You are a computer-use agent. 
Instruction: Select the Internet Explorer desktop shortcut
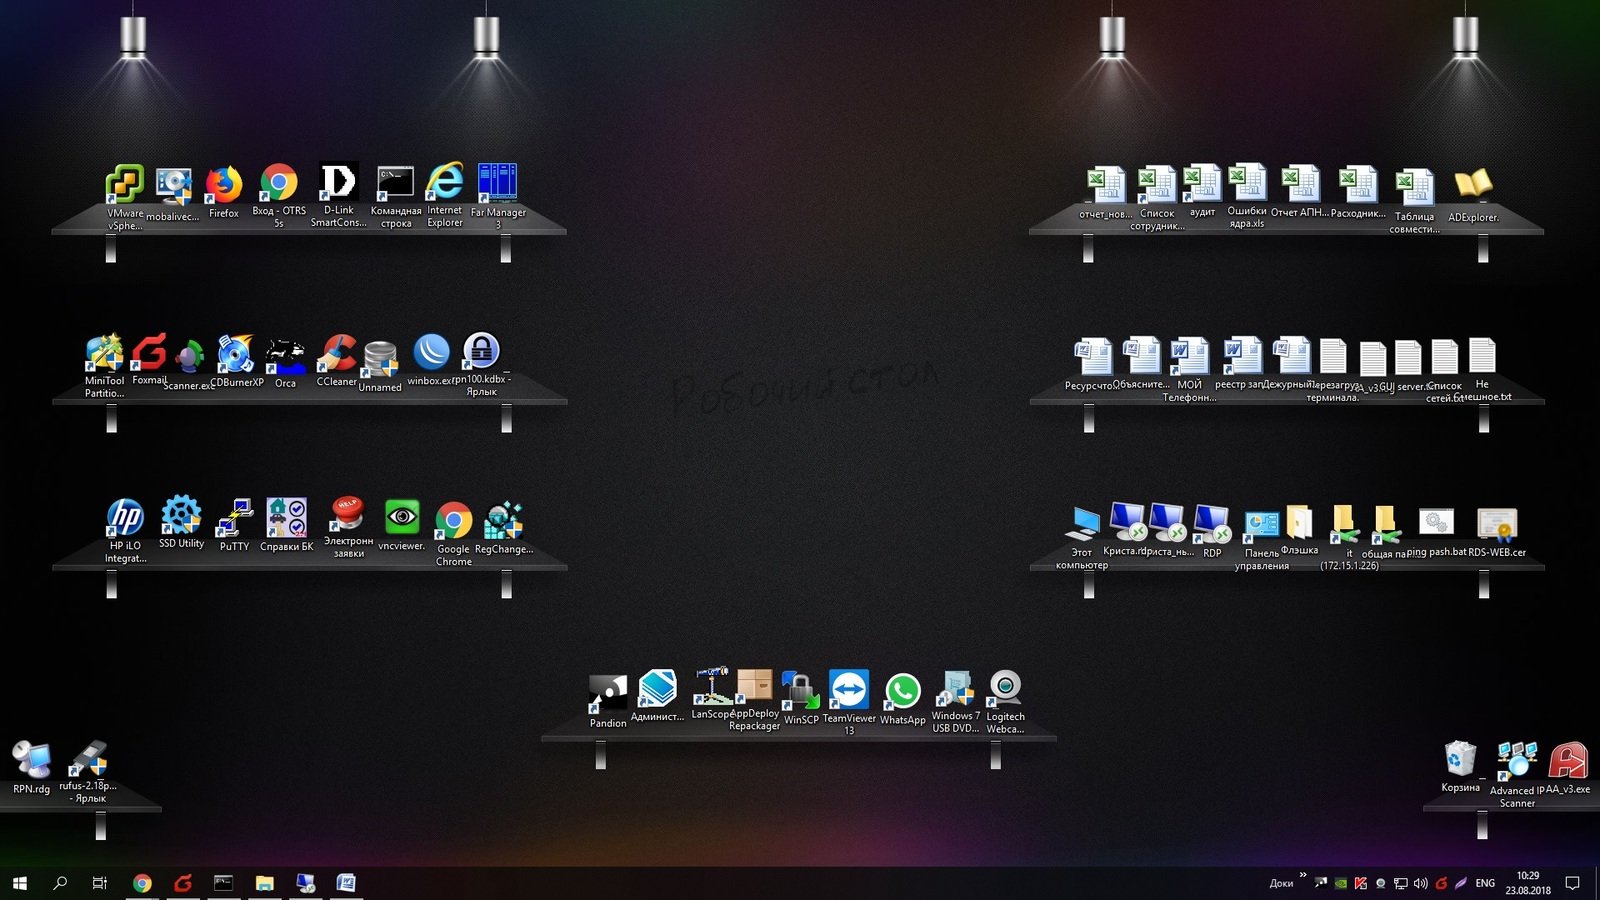pos(445,184)
